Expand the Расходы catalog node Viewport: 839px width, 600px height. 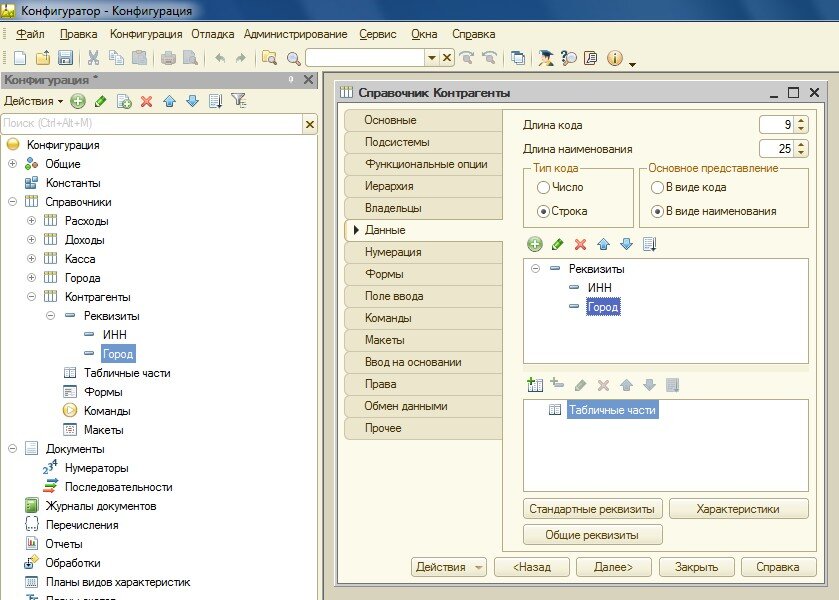32,221
